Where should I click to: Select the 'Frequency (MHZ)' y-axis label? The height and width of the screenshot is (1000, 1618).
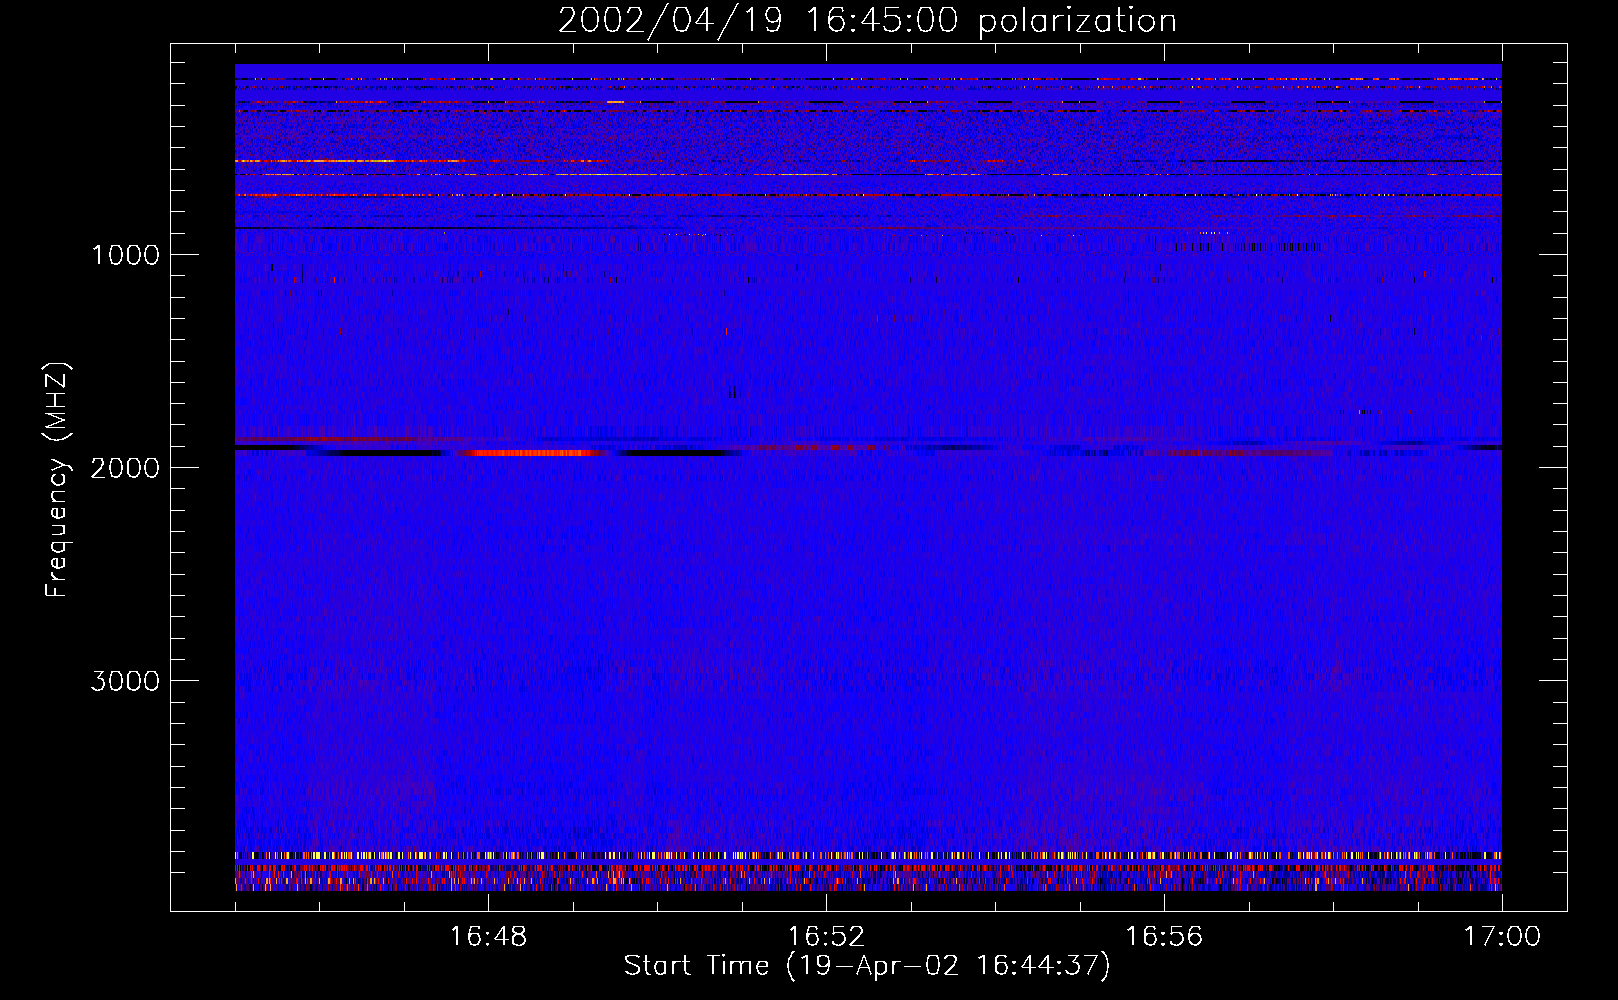click(x=56, y=480)
